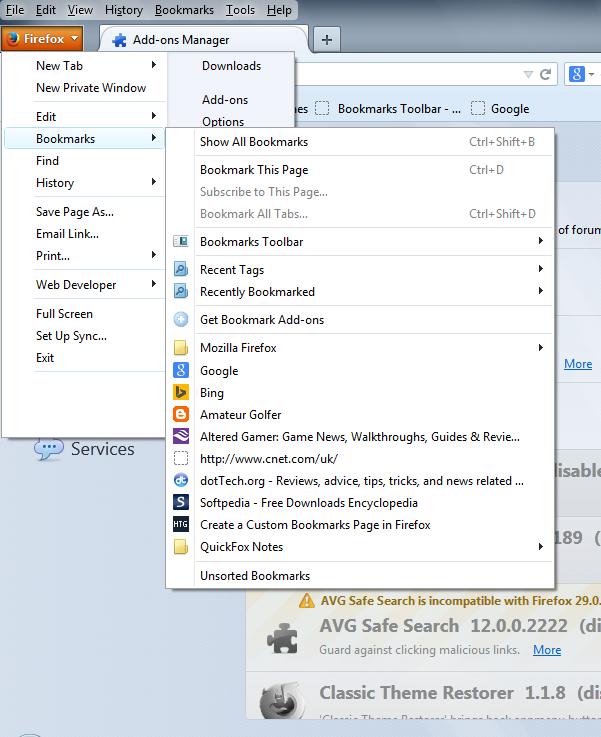Click the HTG bookmark favicon
601x737 pixels.
point(181,524)
